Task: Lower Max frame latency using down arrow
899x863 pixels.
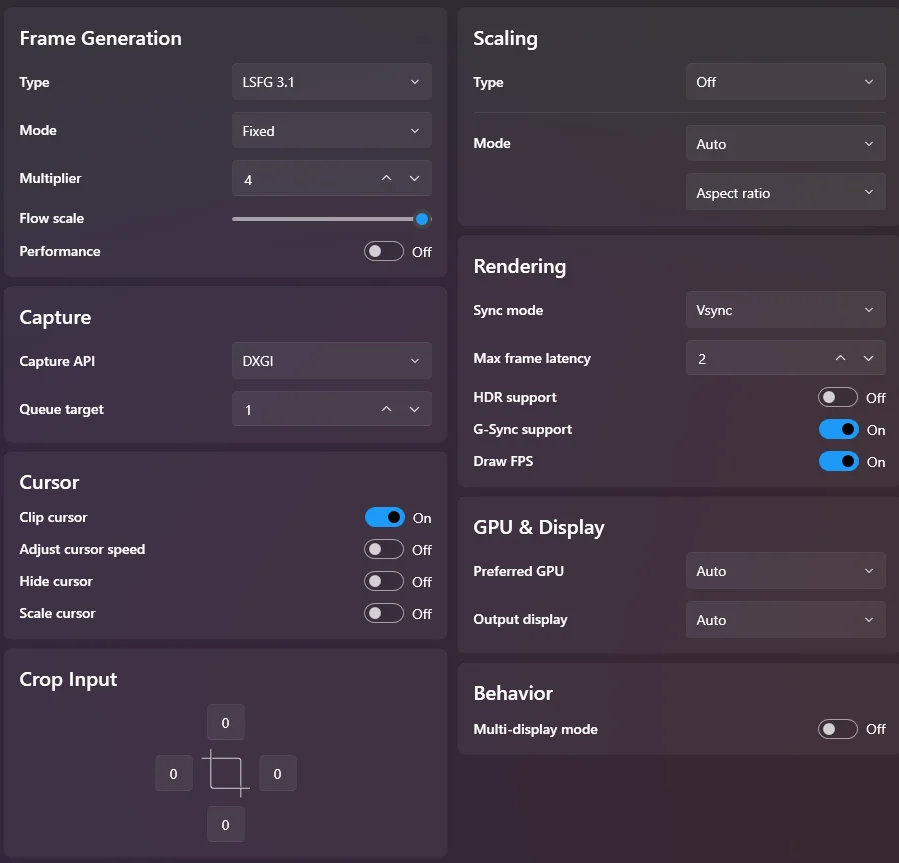Action: [869, 358]
